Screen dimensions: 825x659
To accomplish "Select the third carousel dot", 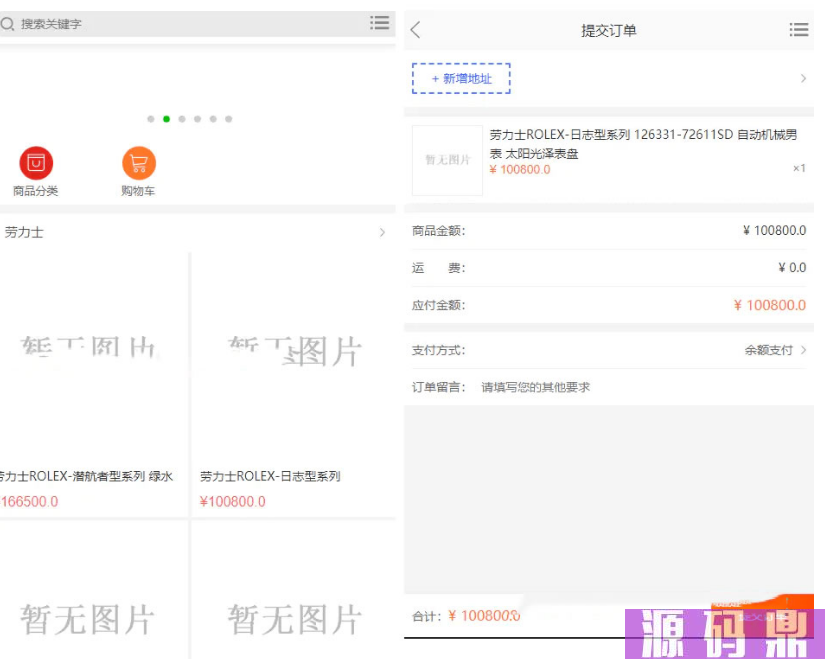I will coord(182,119).
